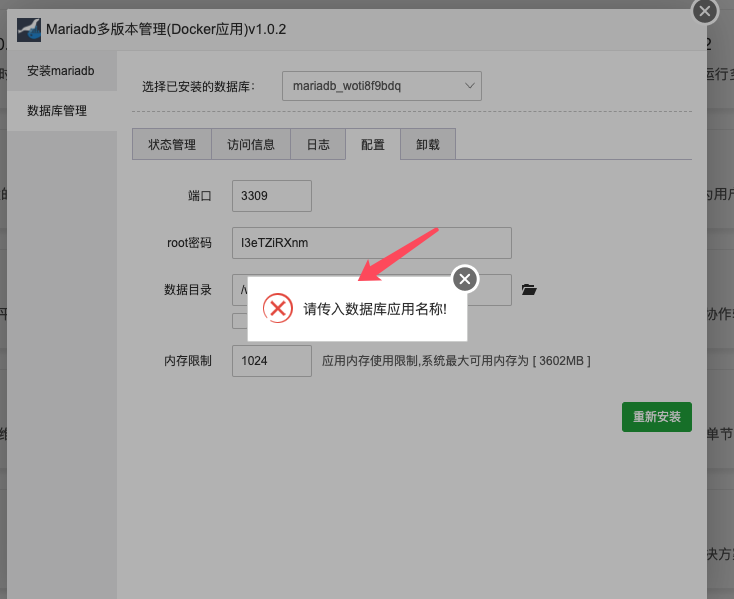The width and height of the screenshot is (734, 599).
Task: Click the memory limit hint text
Action: click(x=456, y=361)
